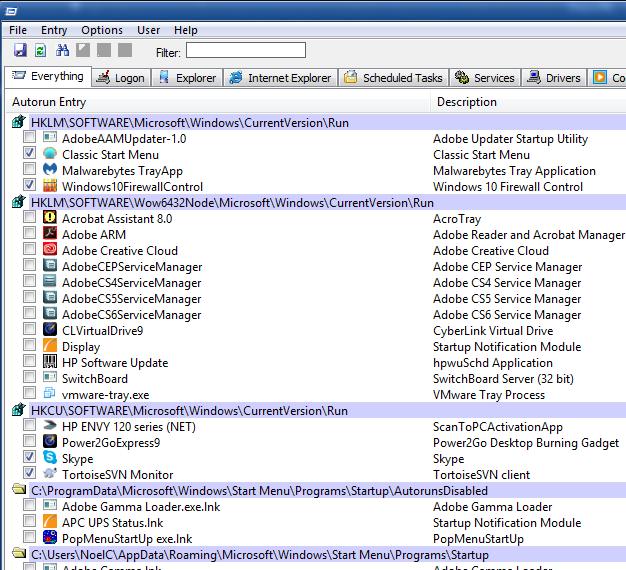626x570 pixels.
Task: Uncheck the TortoiseSVN Monitor checkbox
Action: [x=29, y=473]
